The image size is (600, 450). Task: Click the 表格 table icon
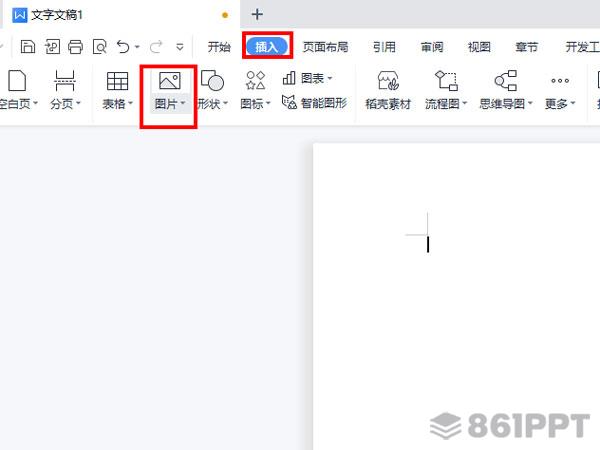(x=117, y=81)
